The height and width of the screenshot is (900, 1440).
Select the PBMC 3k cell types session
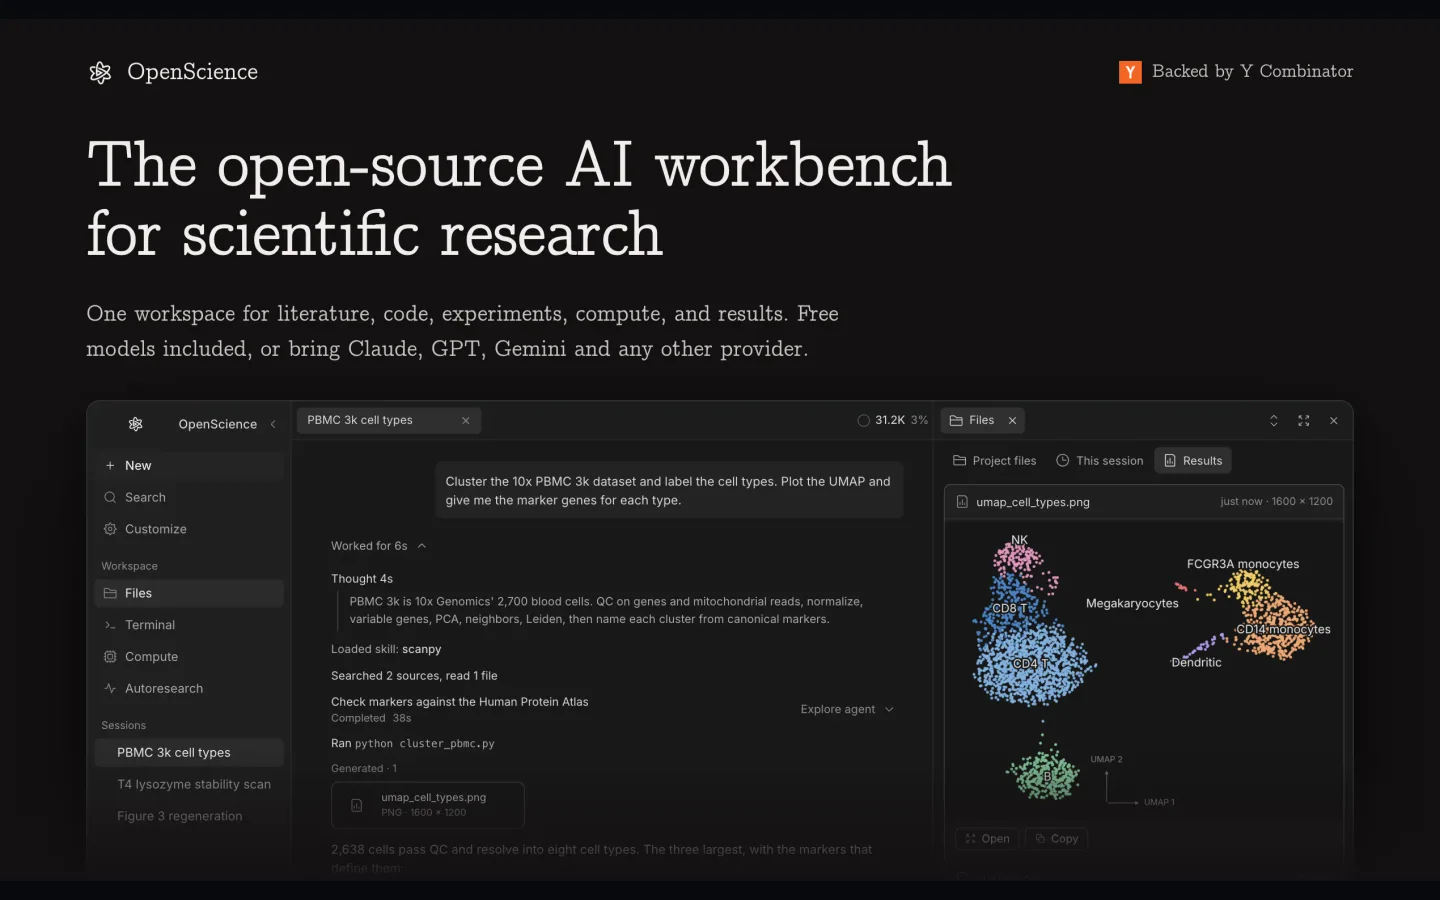189,753
